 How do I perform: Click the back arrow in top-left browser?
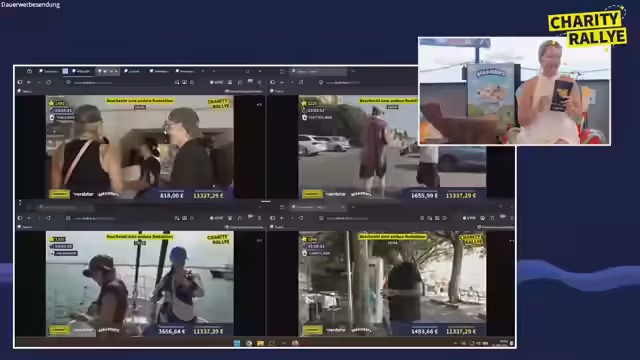tap(29, 82)
